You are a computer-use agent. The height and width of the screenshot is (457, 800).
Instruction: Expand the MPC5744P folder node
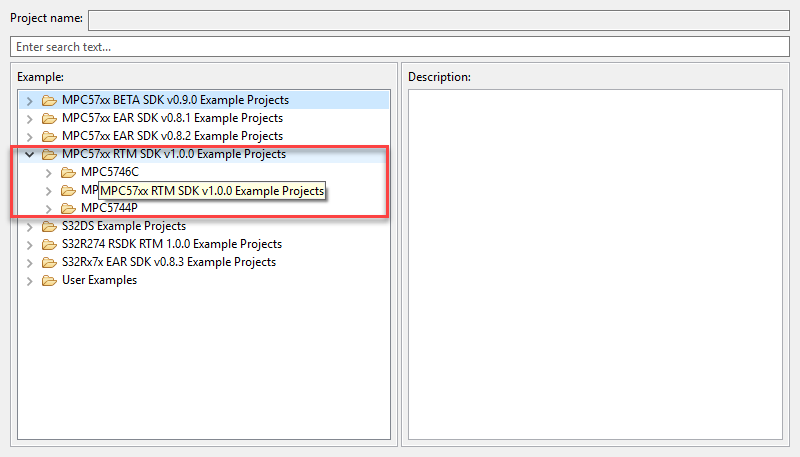48,209
